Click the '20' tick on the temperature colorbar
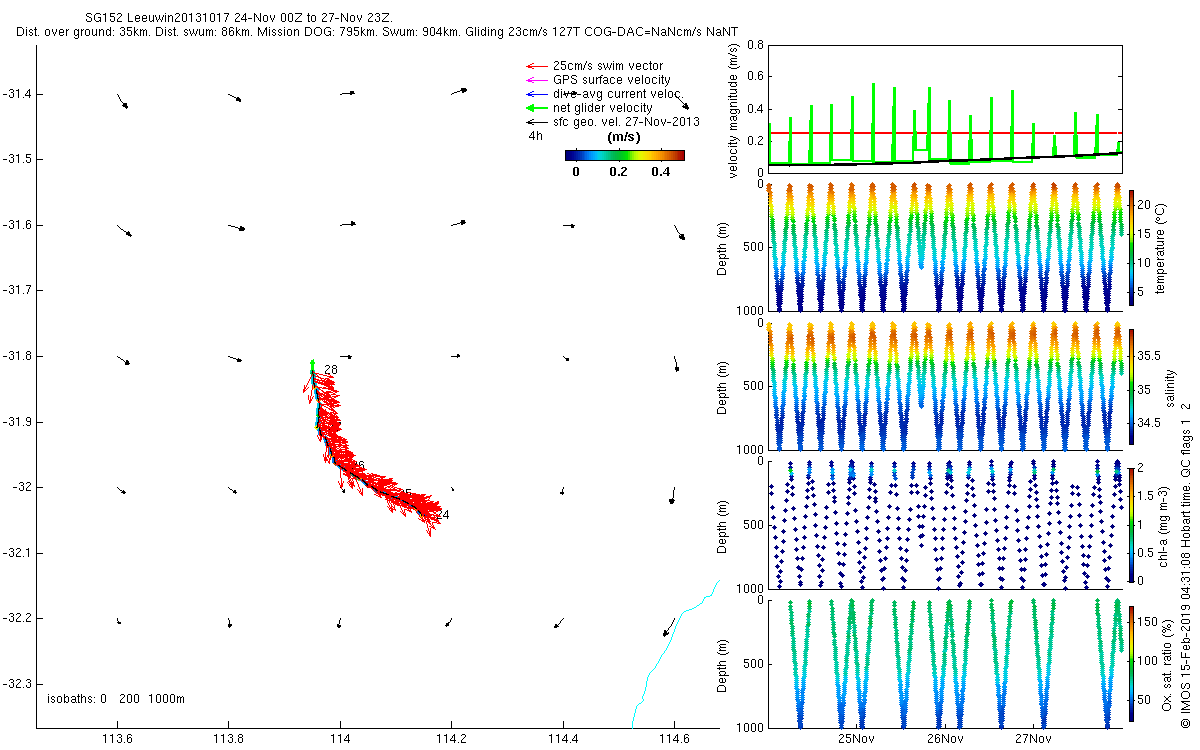Viewport: 1200px width, 750px height. 1145,203
